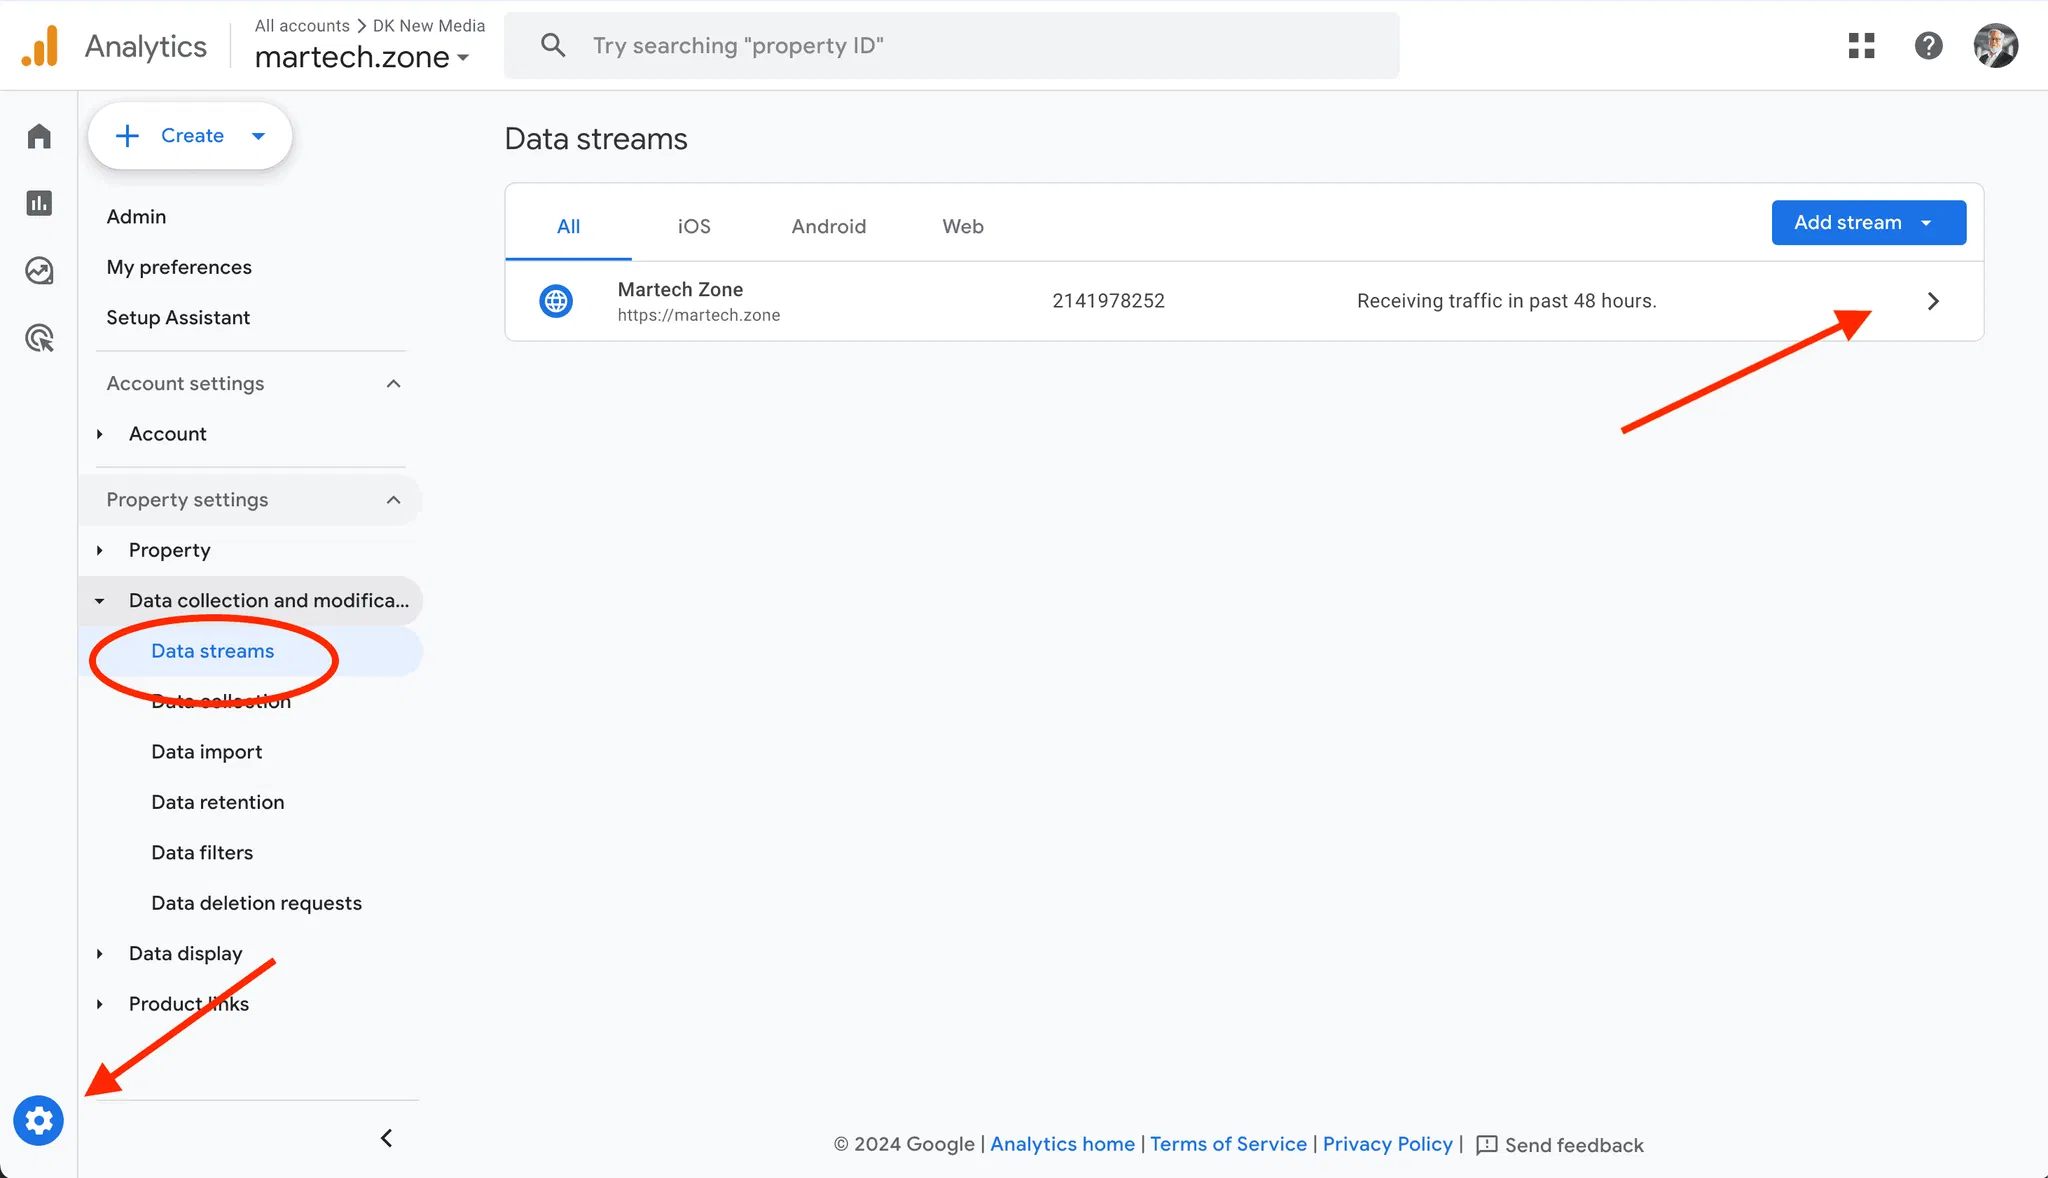Collapse the admin navigation panel arrow
This screenshot has height=1178, width=2048.
387,1138
